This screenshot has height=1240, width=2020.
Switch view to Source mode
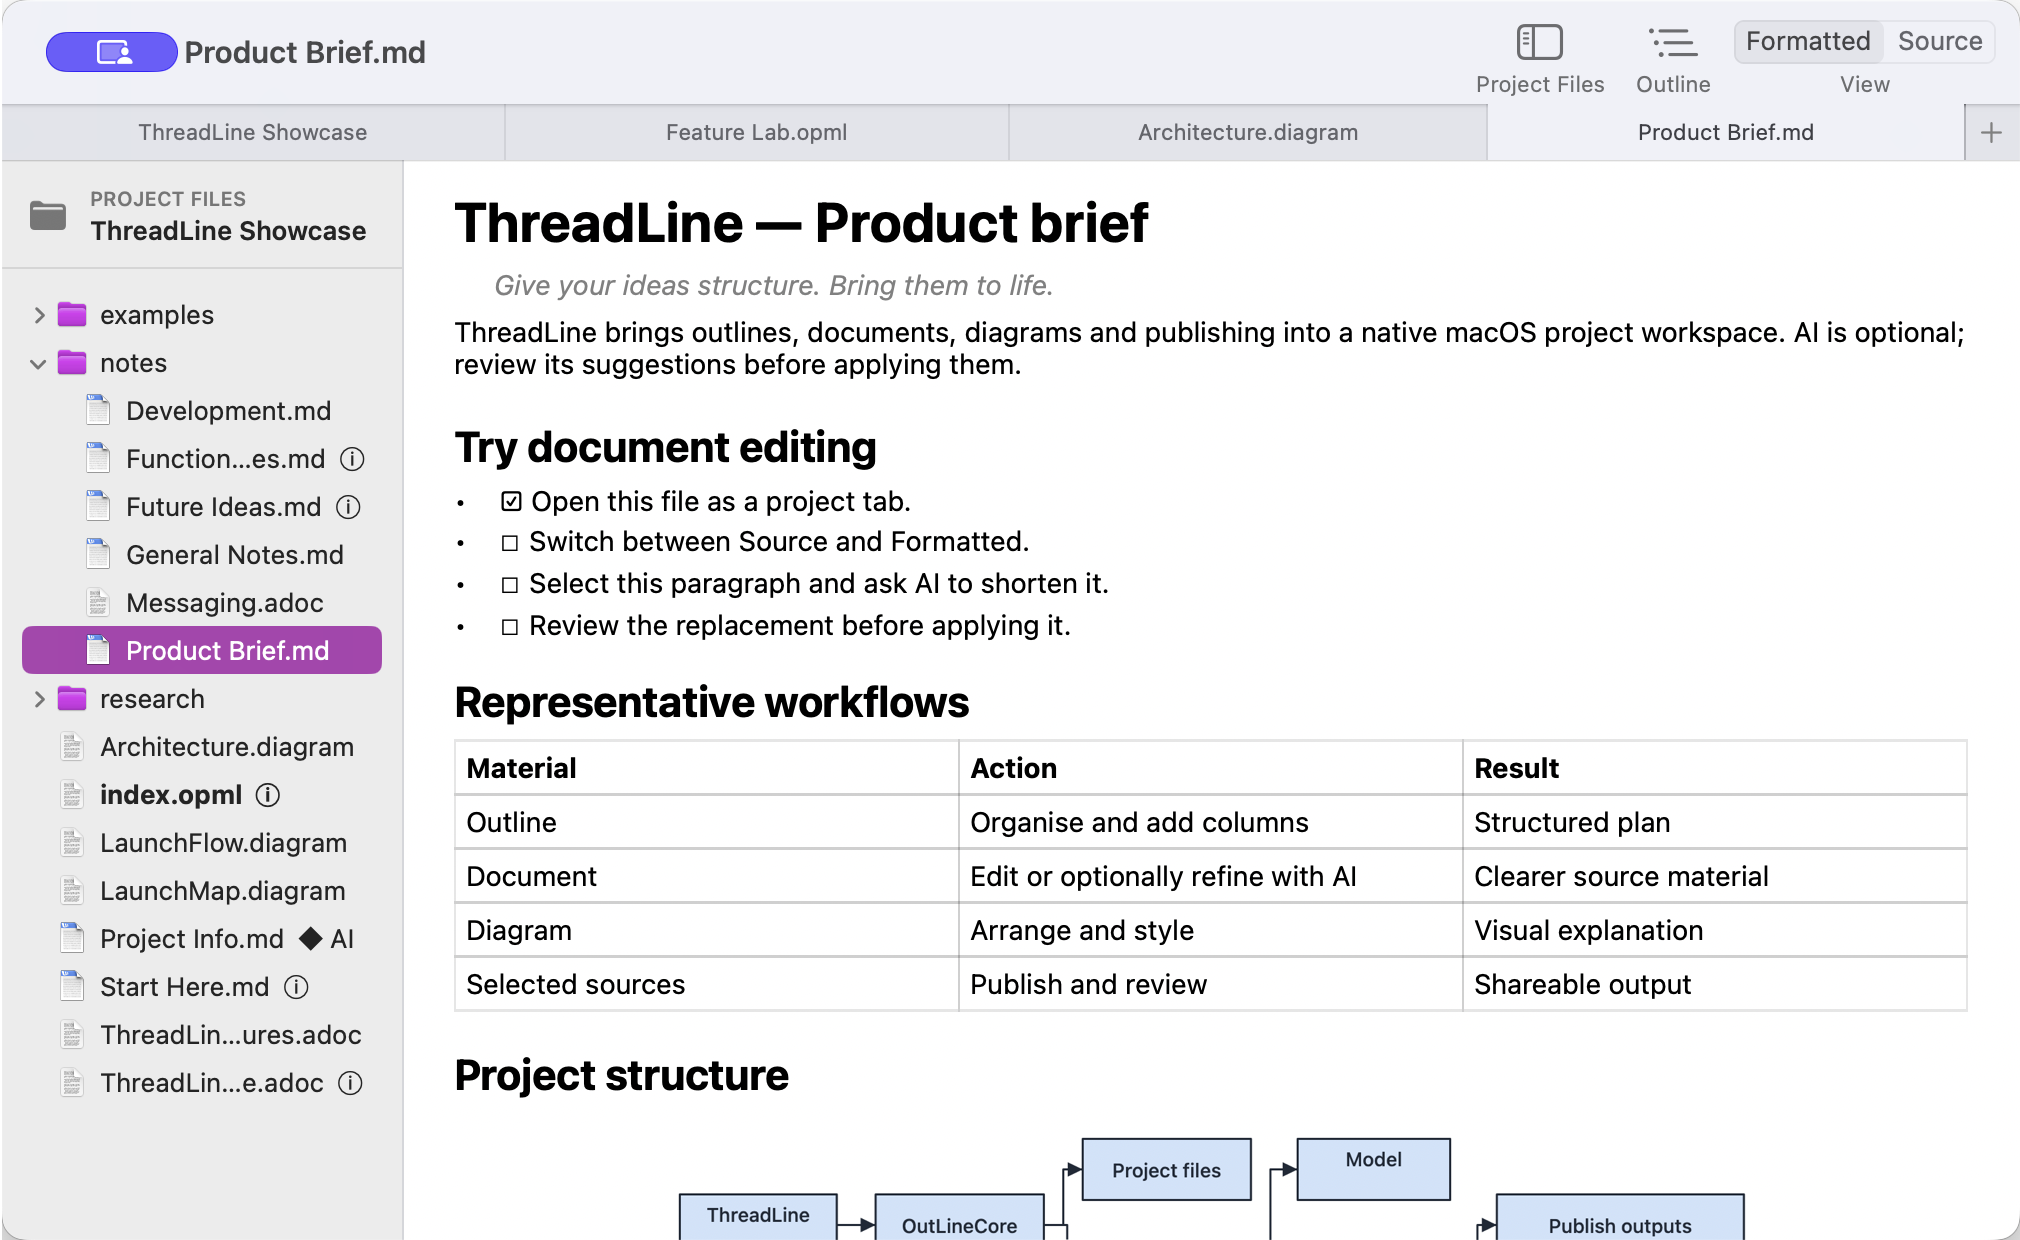tap(1939, 41)
